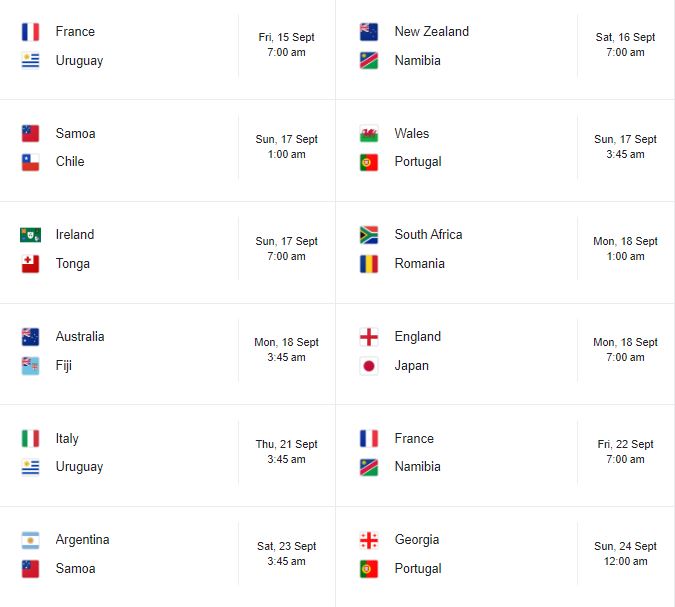The image size is (675, 607).
Task: Click the Italy flag icon
Action: [30, 439]
